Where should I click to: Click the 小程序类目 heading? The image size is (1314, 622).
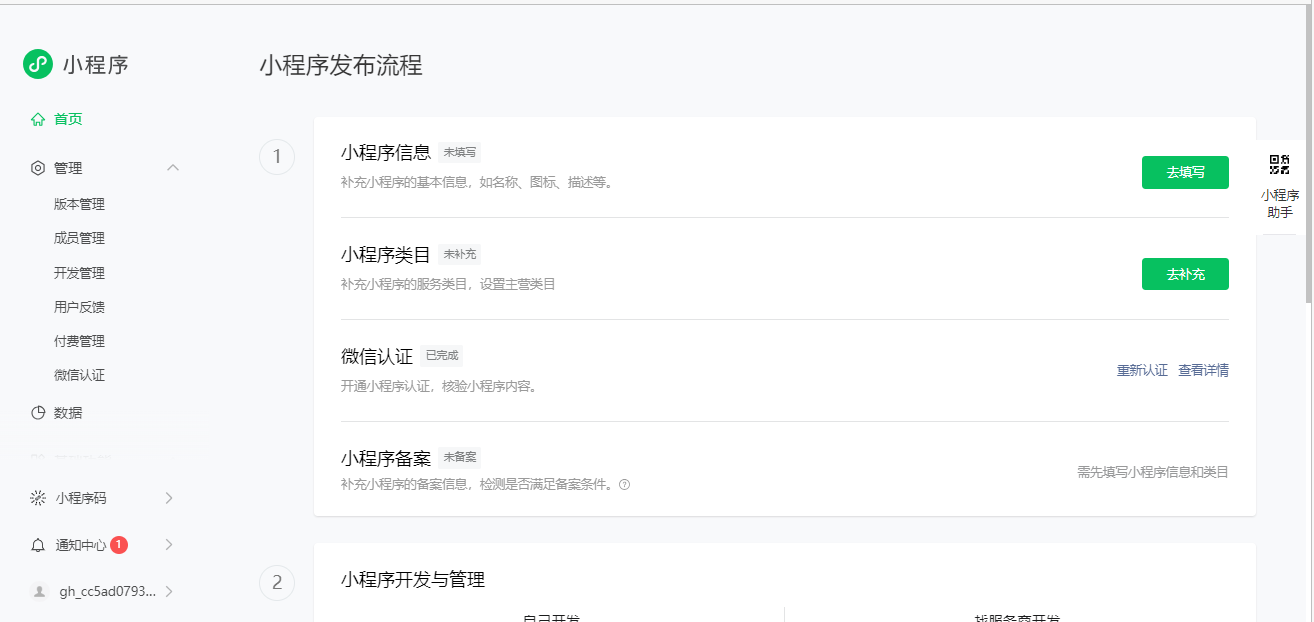pos(386,254)
